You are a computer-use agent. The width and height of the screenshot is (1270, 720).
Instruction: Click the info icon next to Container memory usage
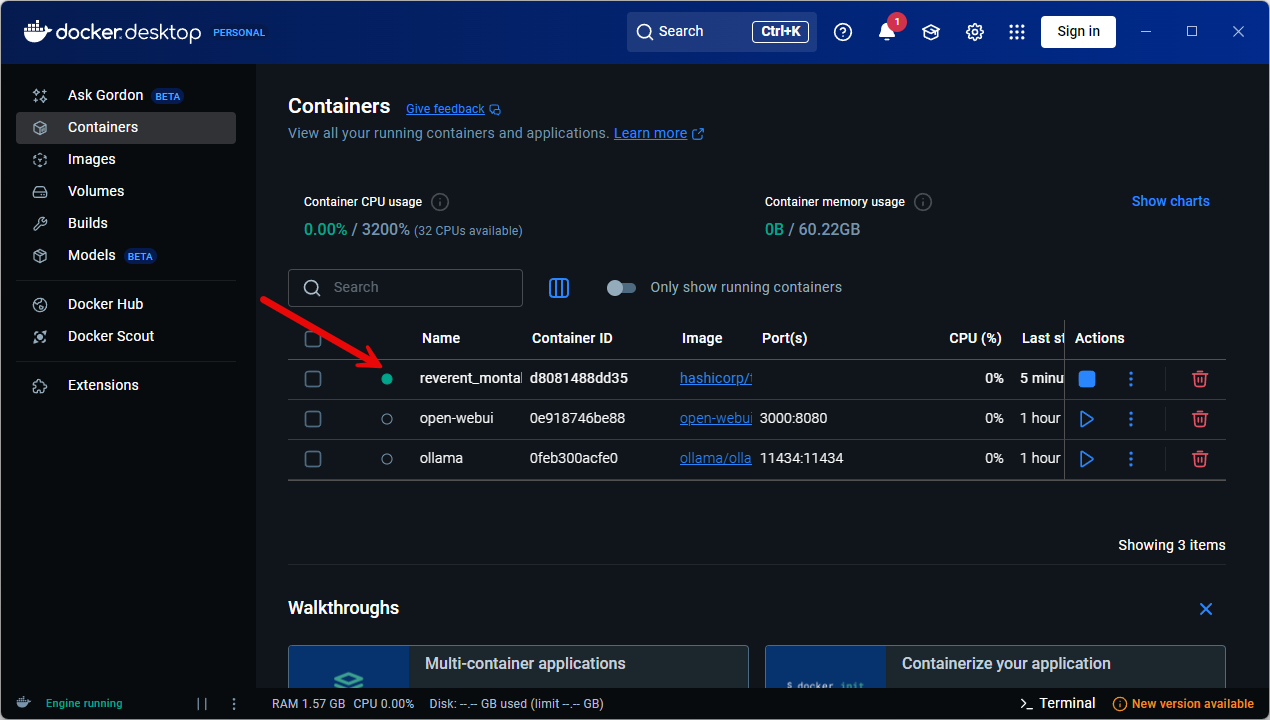923,202
